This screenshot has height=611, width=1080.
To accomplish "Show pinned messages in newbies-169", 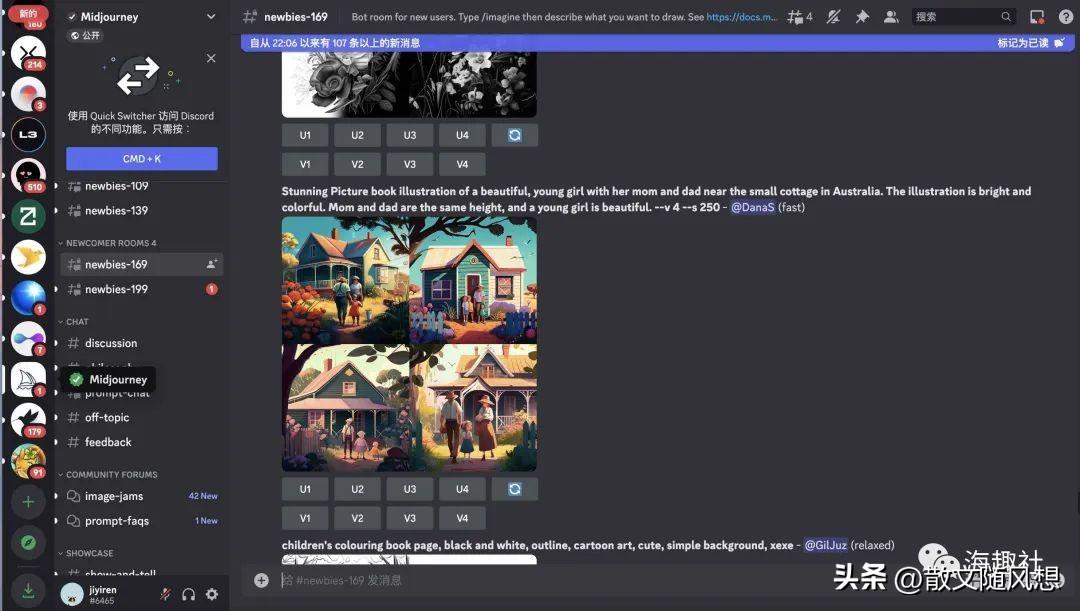I will point(862,17).
